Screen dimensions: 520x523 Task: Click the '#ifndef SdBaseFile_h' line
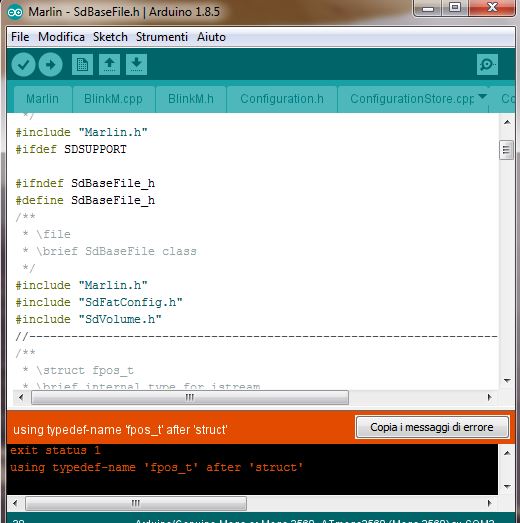85,183
